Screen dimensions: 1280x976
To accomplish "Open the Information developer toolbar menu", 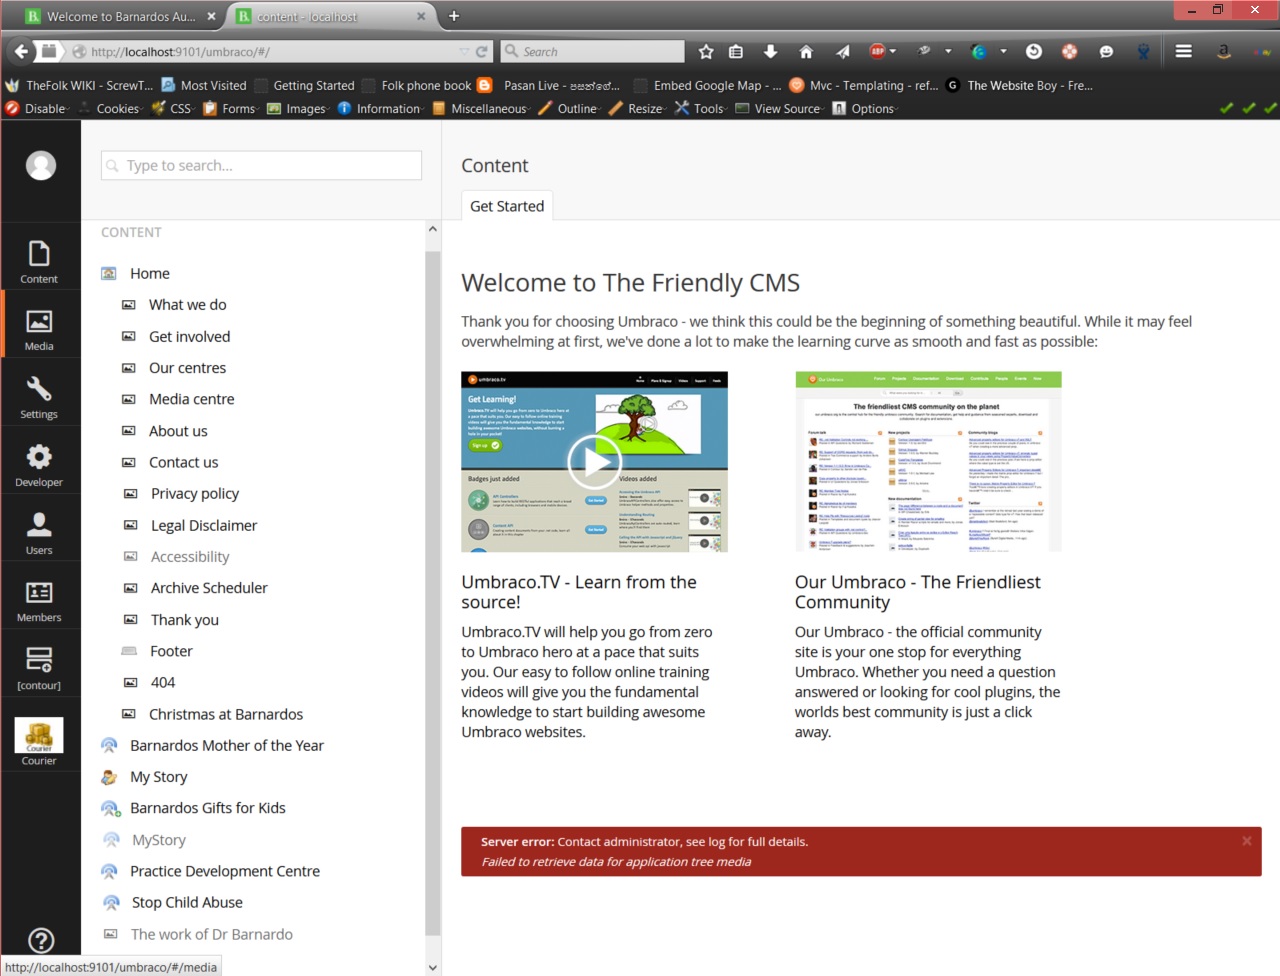I will tap(381, 108).
